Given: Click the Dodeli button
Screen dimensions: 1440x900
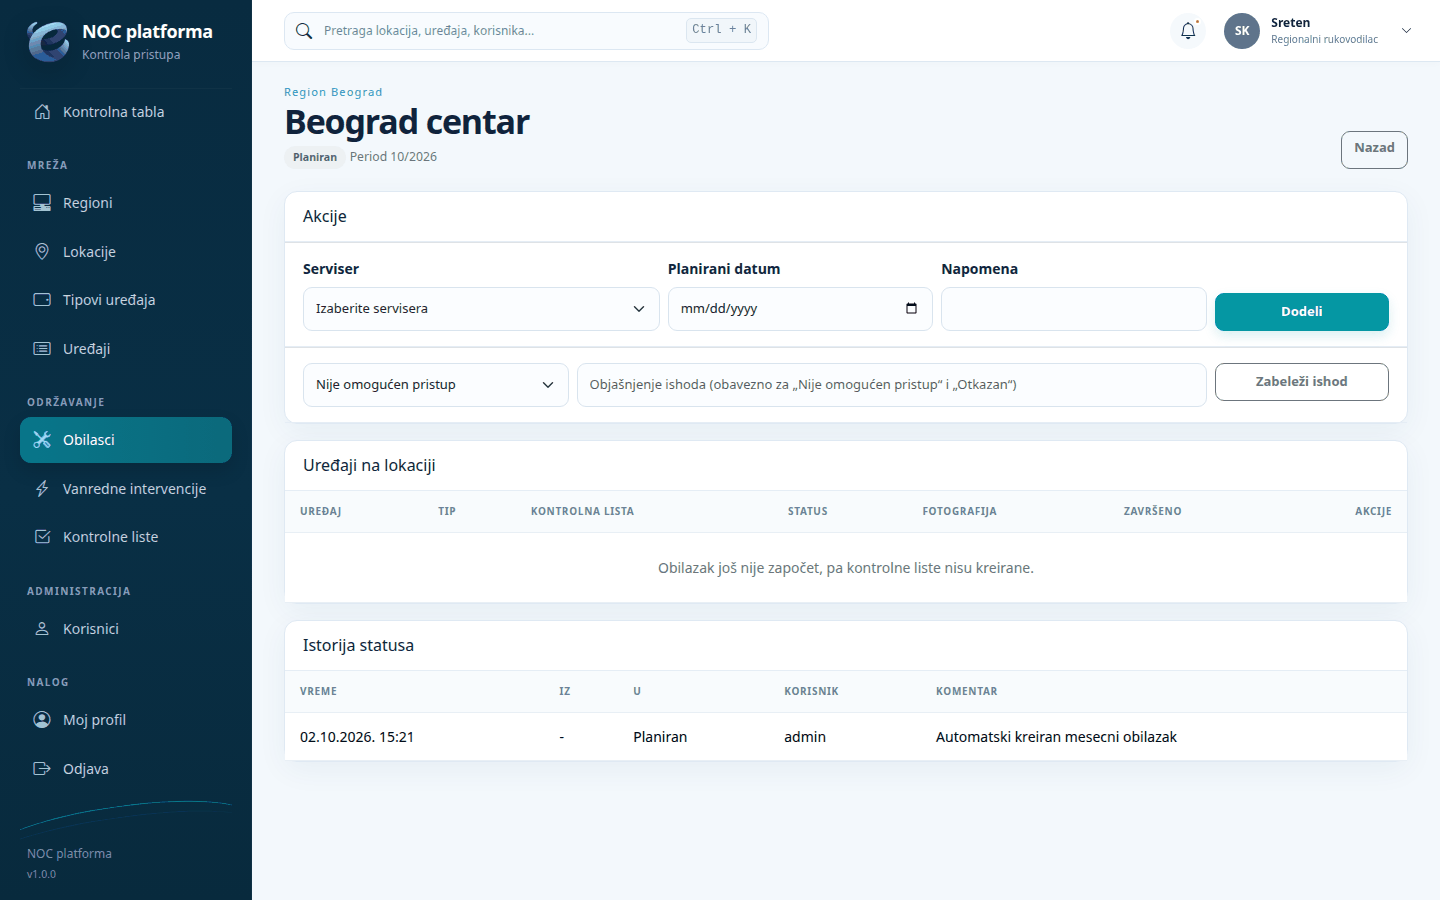Looking at the screenshot, I should (x=1302, y=312).
